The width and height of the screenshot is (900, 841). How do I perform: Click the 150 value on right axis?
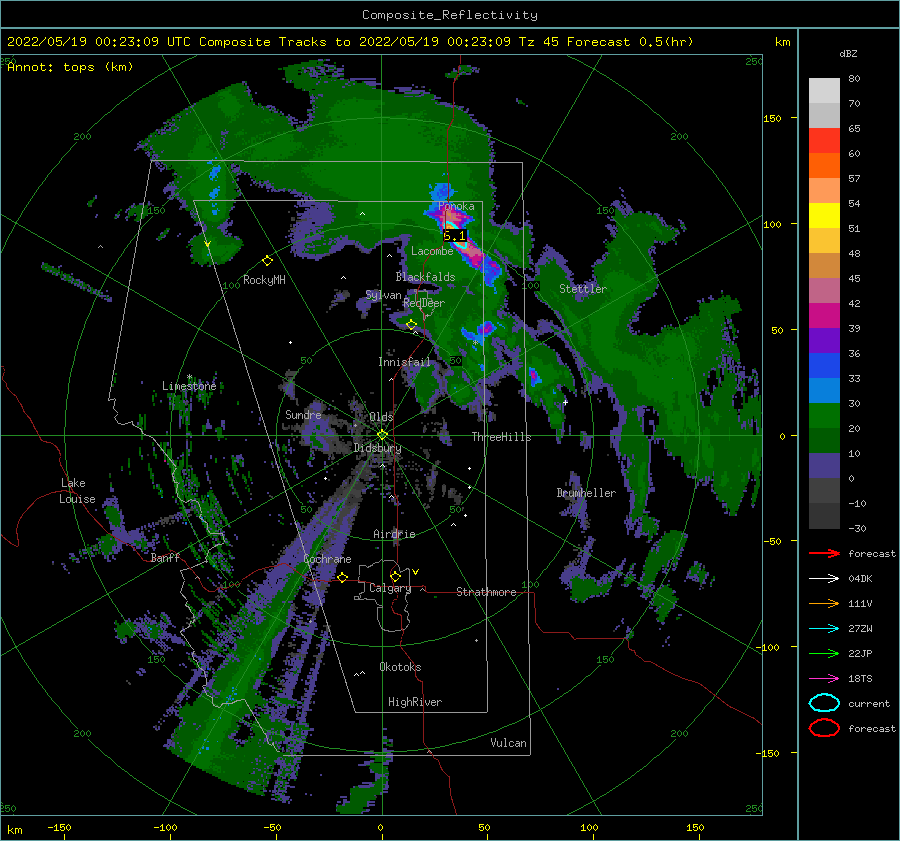click(x=772, y=118)
